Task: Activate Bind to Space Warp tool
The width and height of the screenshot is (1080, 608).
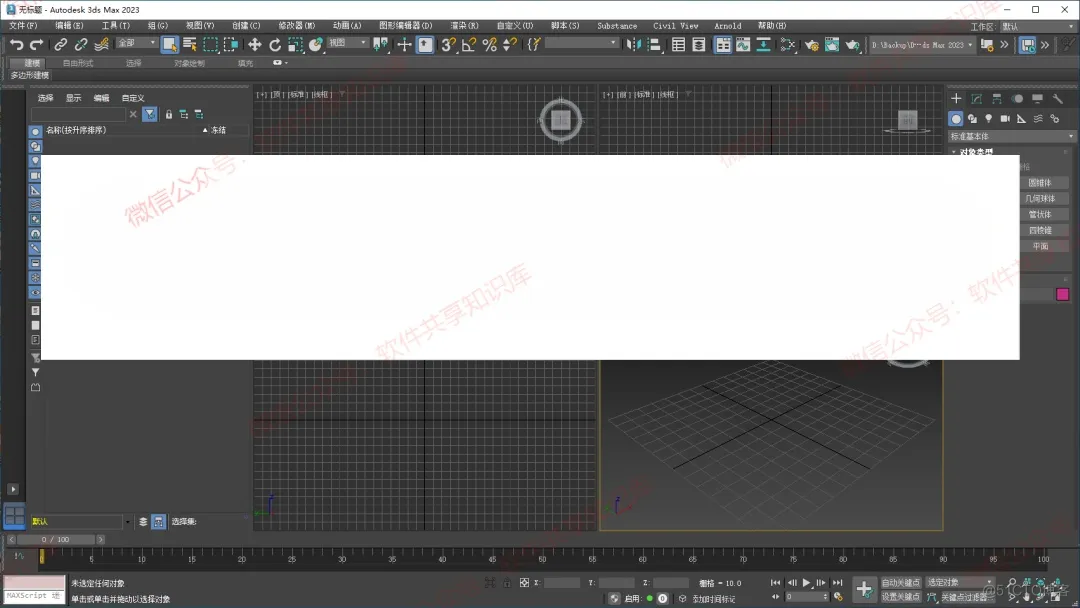Action: pyautogui.click(x=101, y=45)
